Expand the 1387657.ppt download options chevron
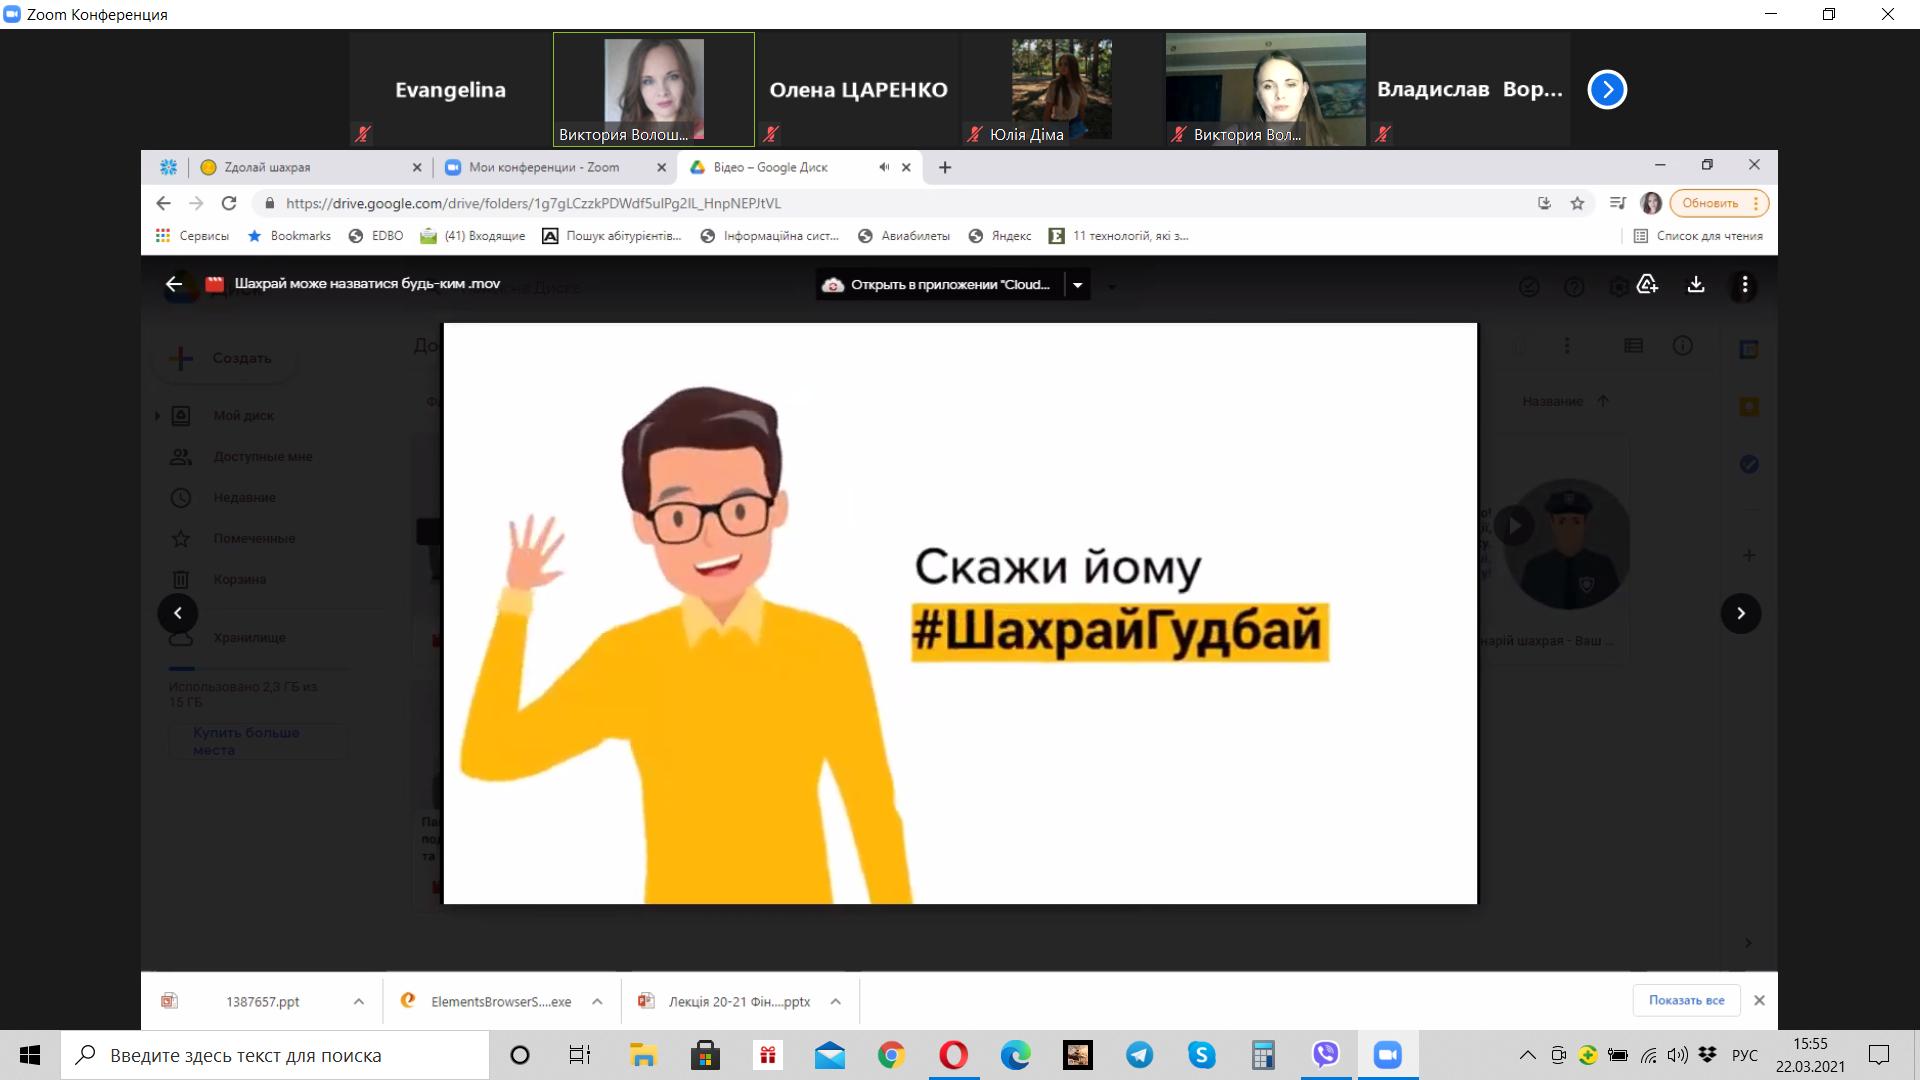 (358, 1001)
